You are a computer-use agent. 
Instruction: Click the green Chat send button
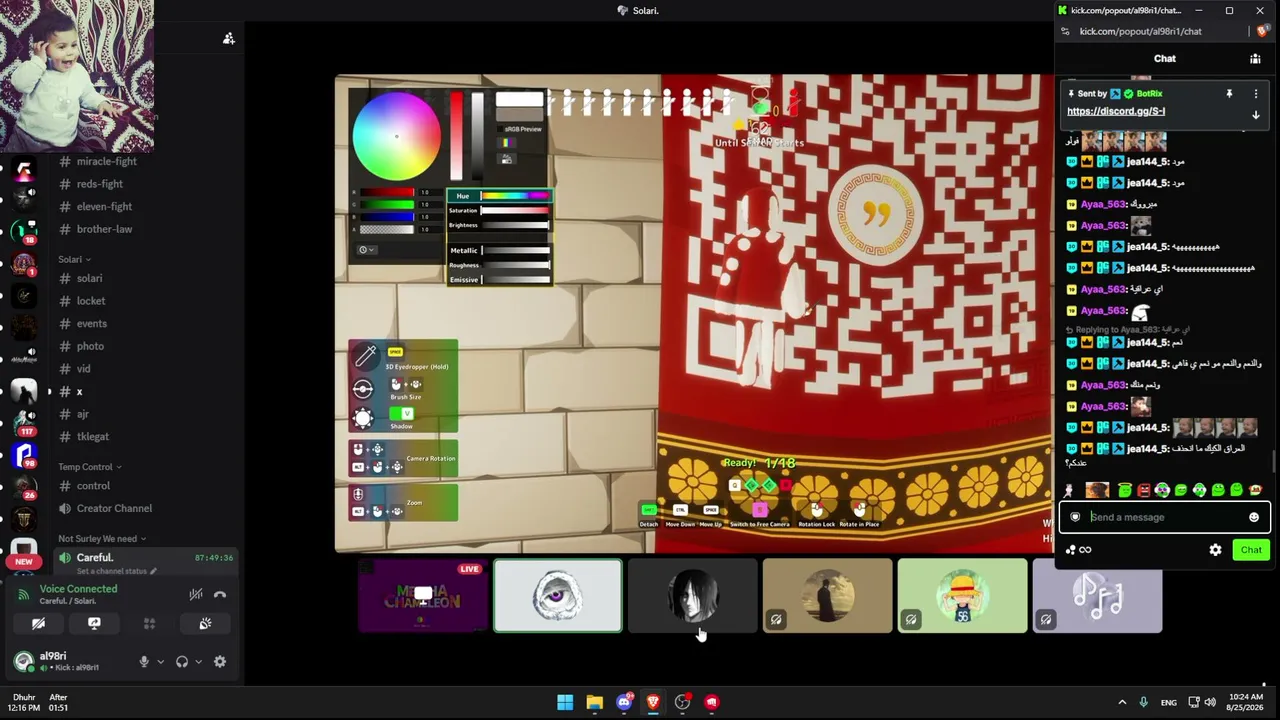coord(1251,550)
